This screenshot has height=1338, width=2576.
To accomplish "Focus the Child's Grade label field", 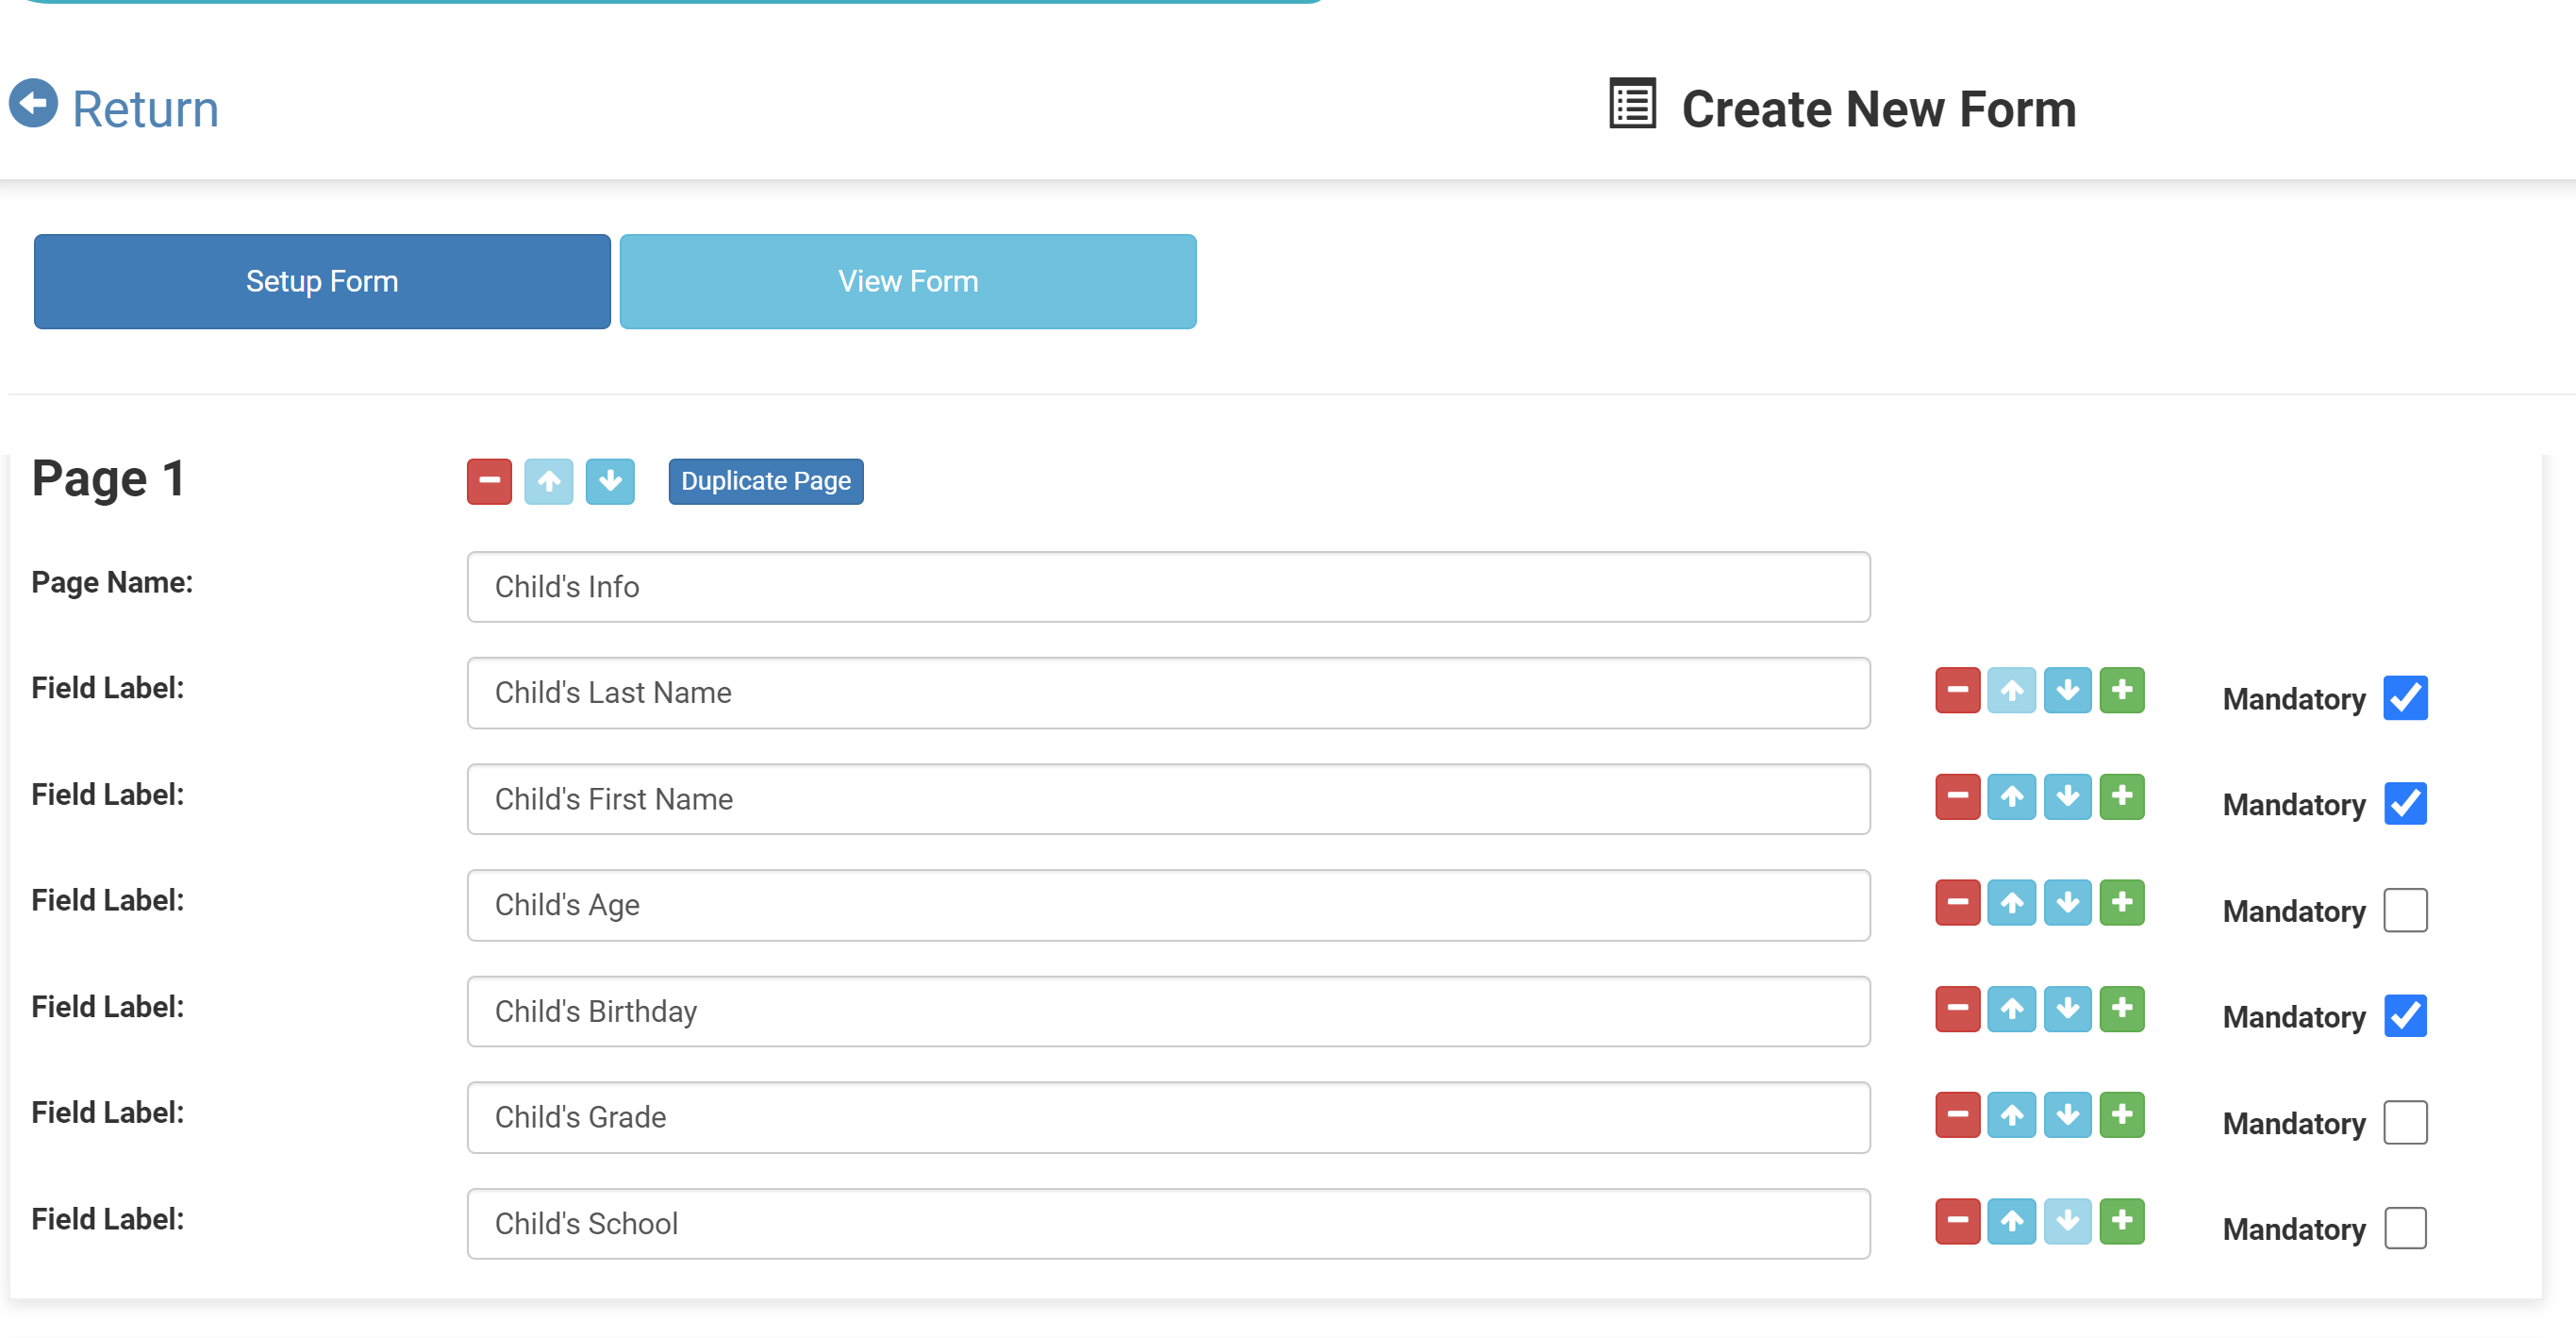I will (x=1167, y=1117).
